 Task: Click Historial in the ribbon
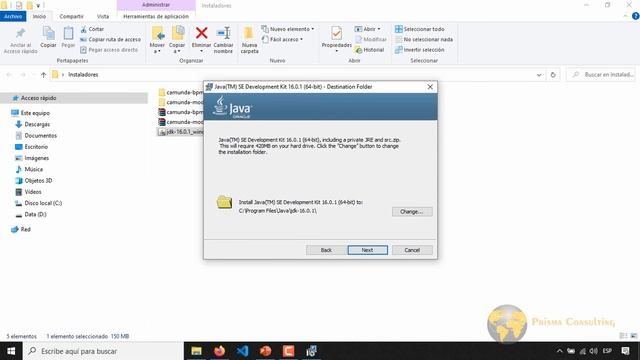pos(369,49)
